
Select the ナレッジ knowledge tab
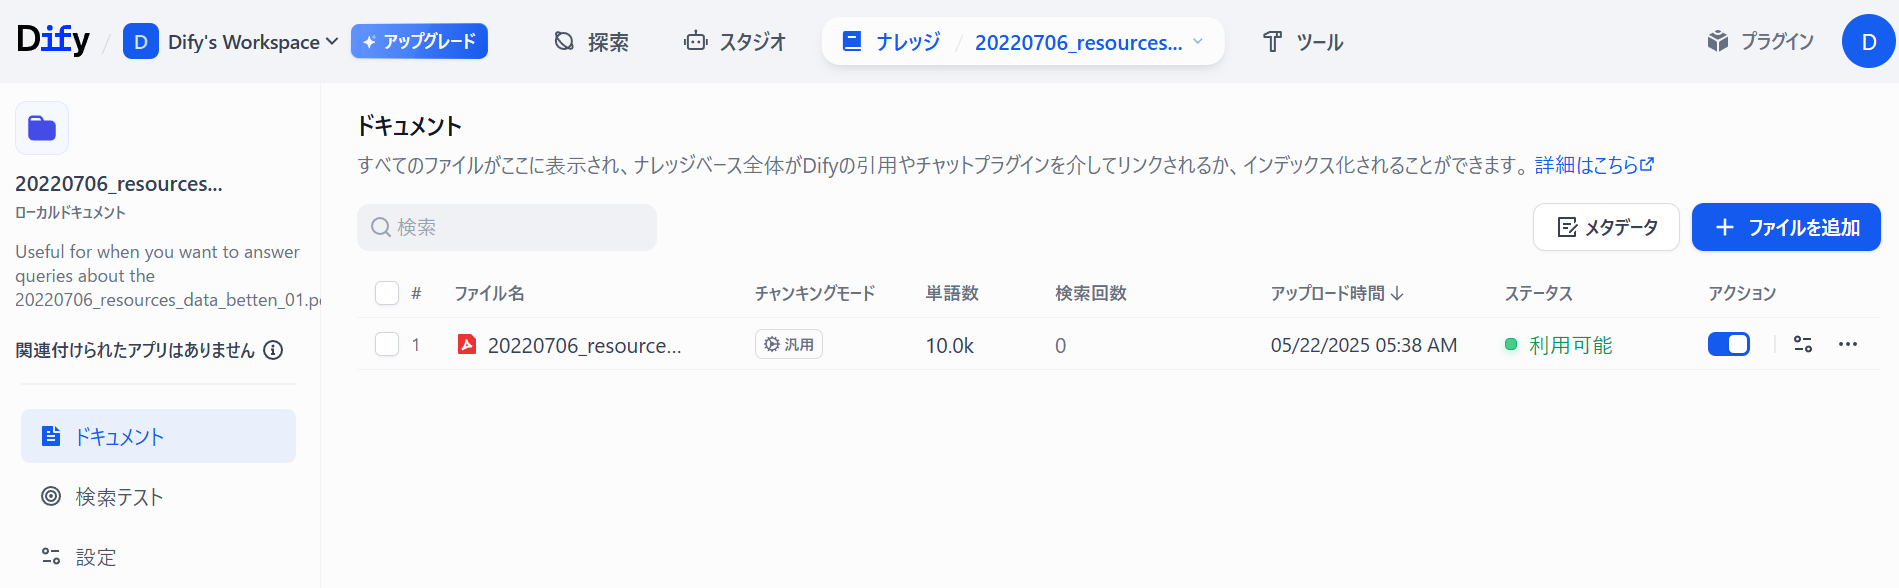tap(892, 42)
